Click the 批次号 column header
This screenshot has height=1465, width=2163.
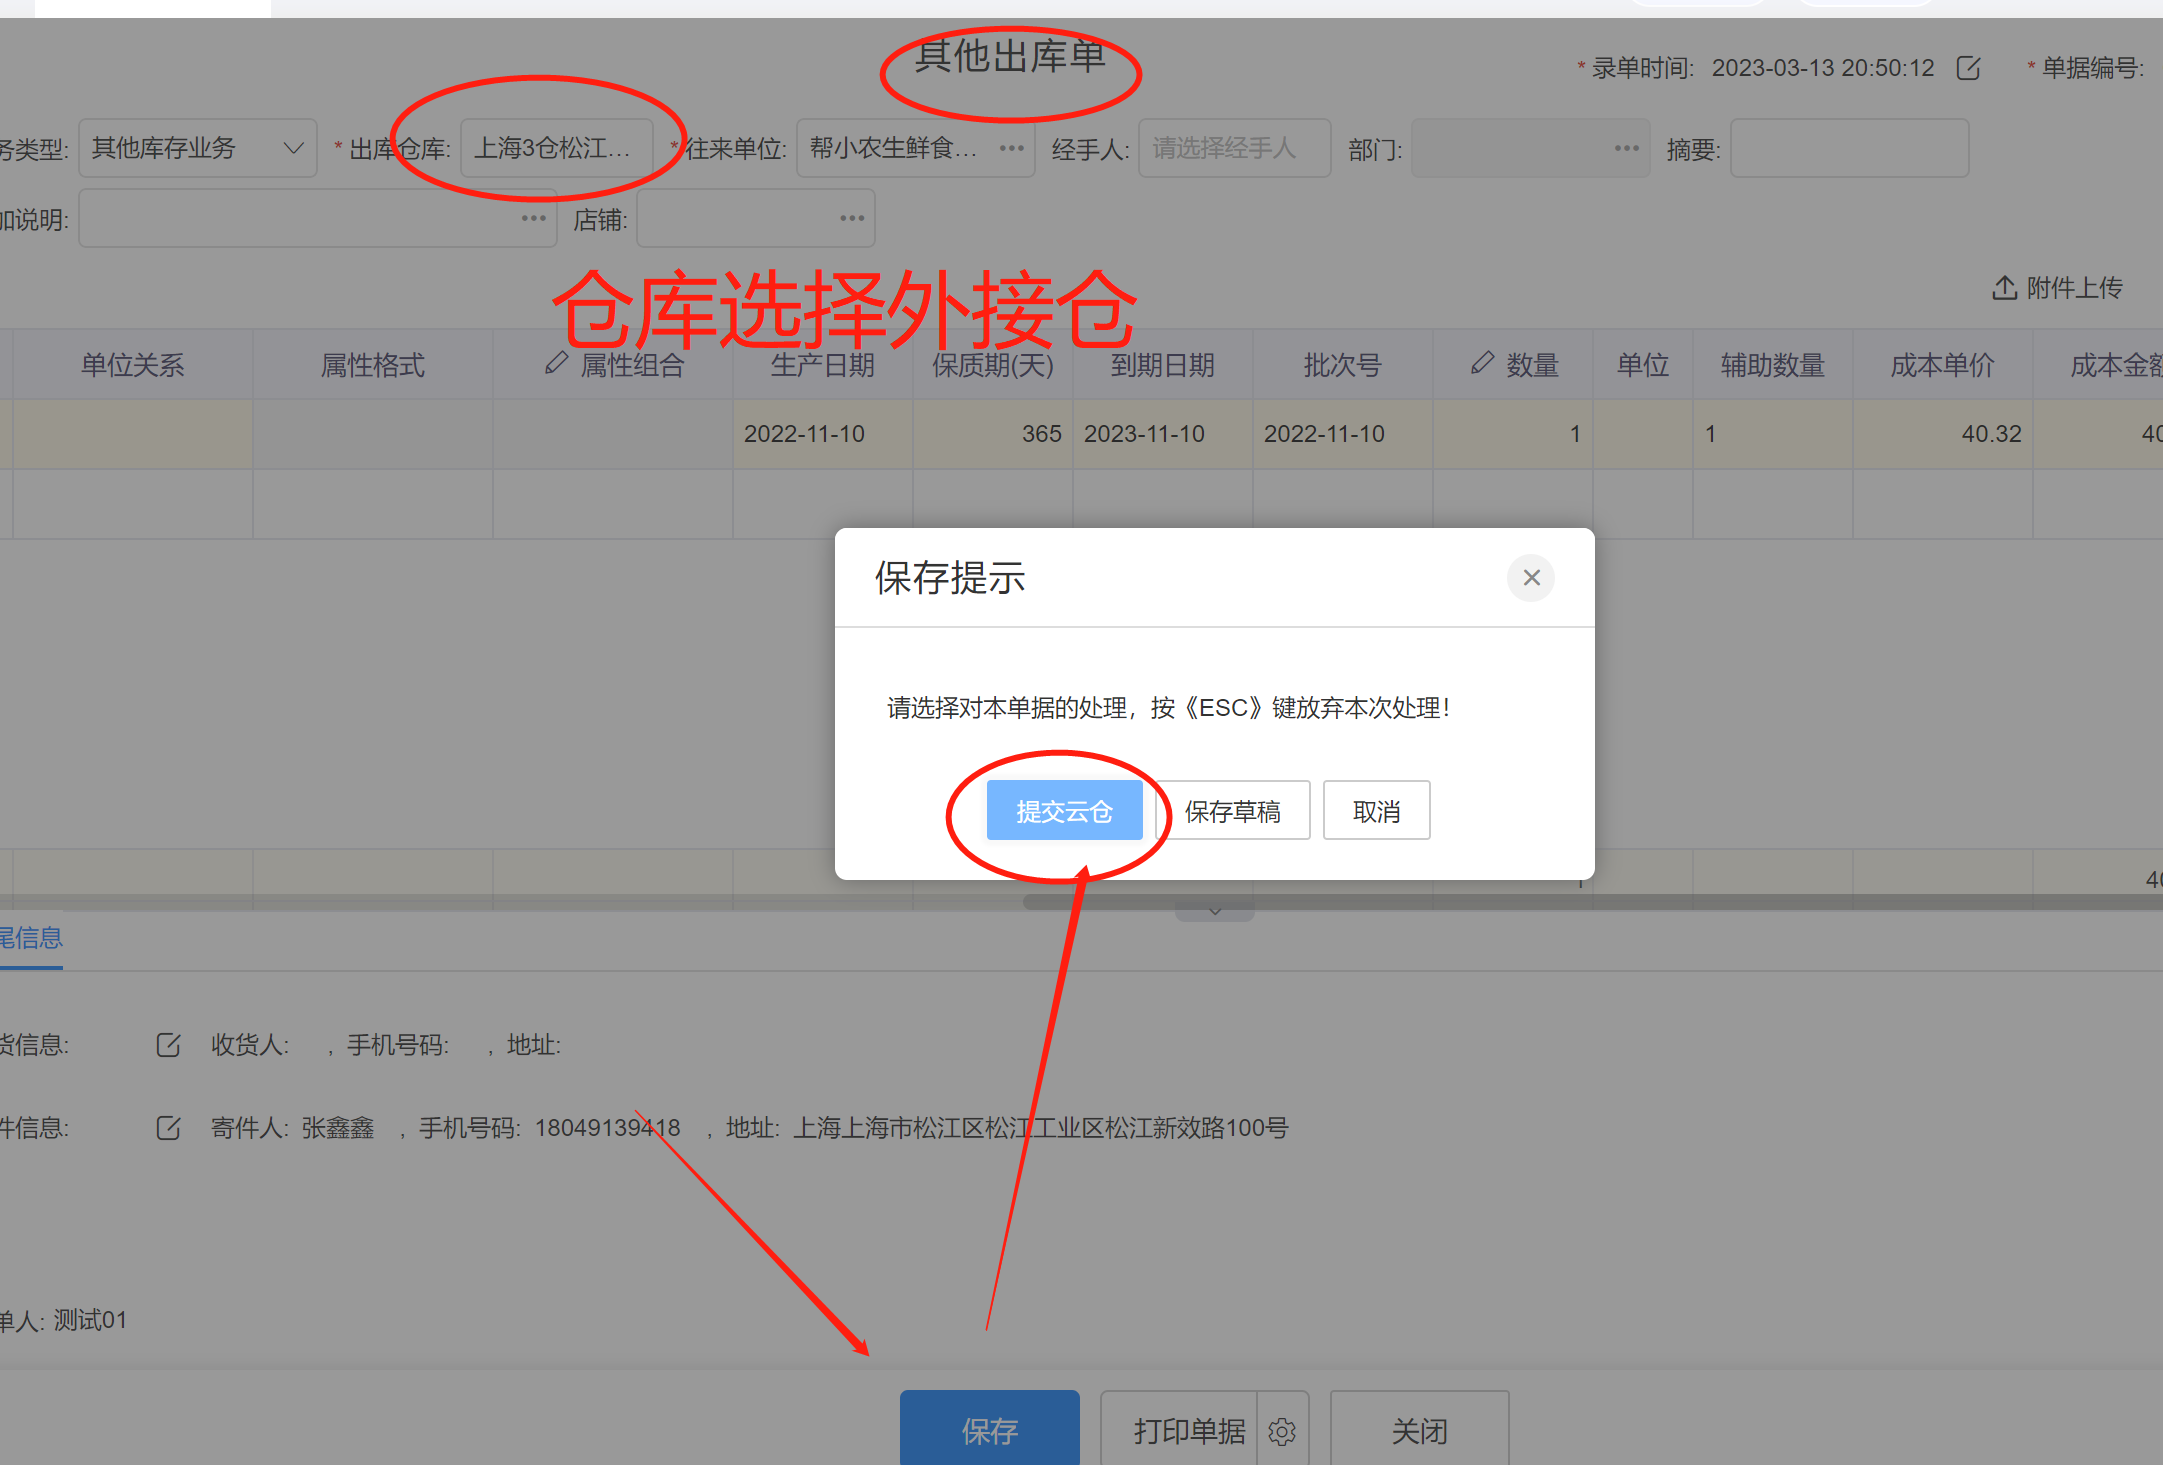click(x=1342, y=365)
